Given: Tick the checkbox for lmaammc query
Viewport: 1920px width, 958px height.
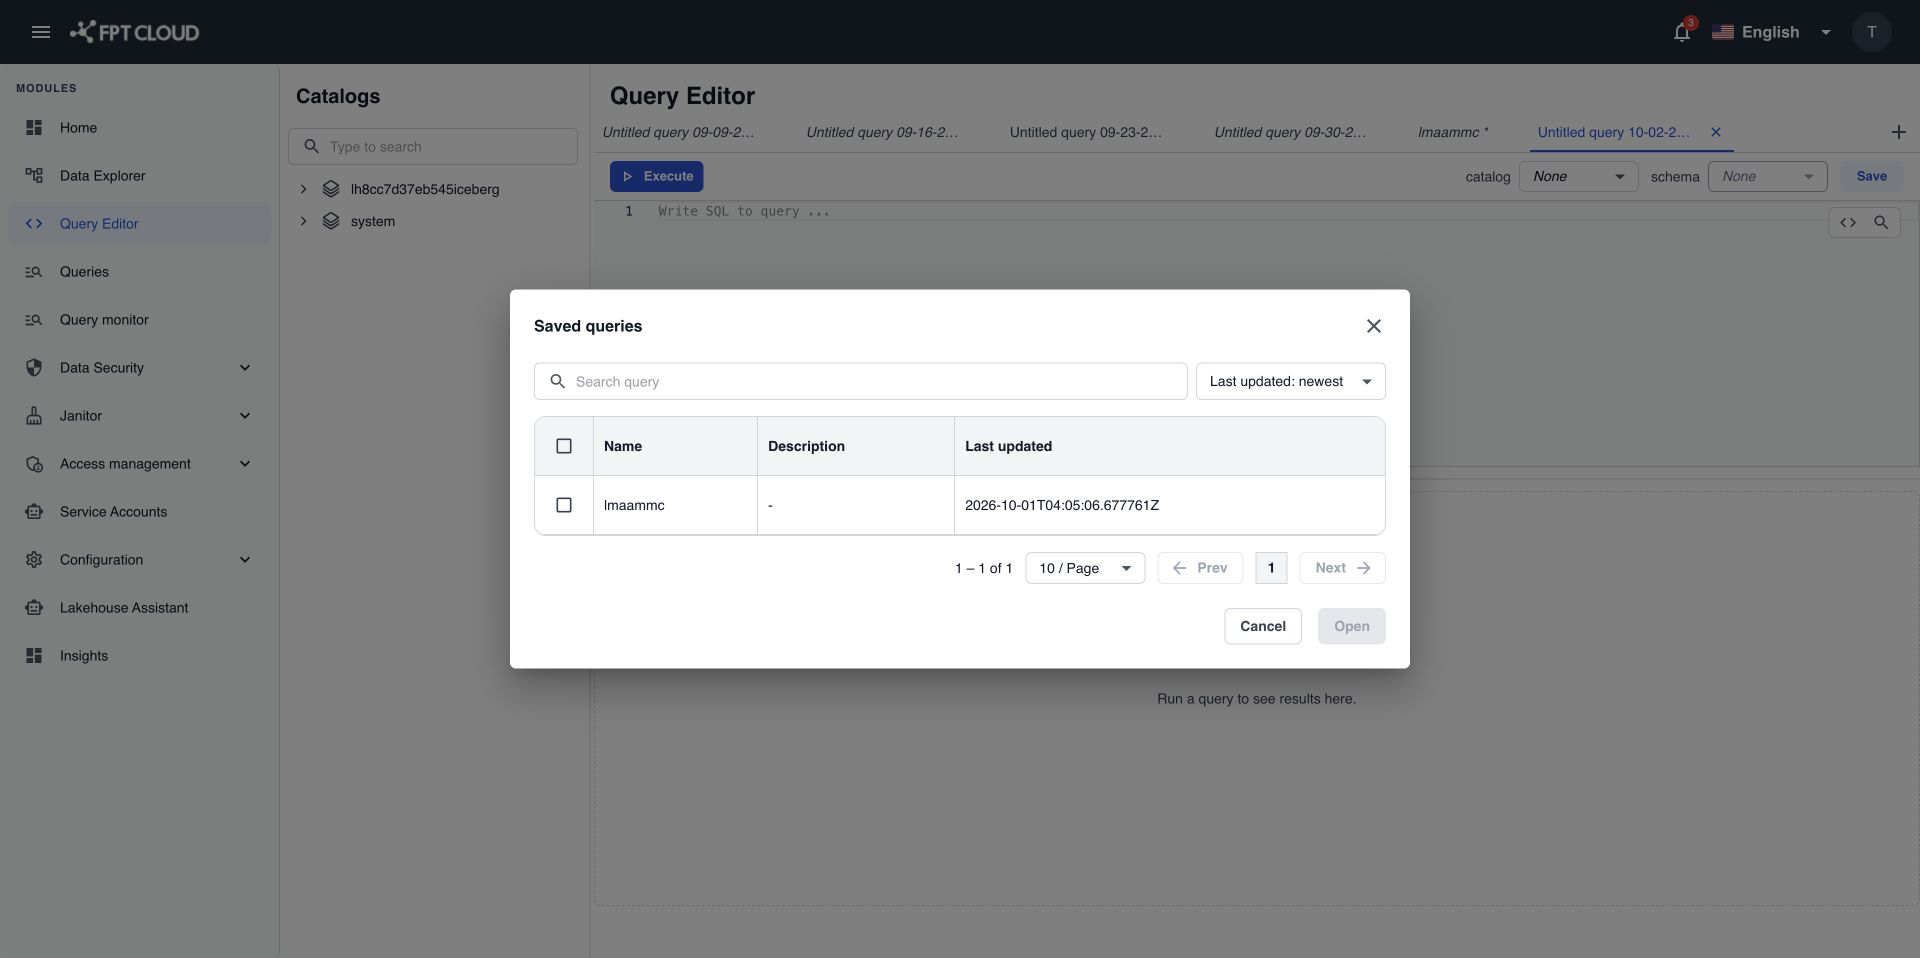Looking at the screenshot, I should pos(564,505).
